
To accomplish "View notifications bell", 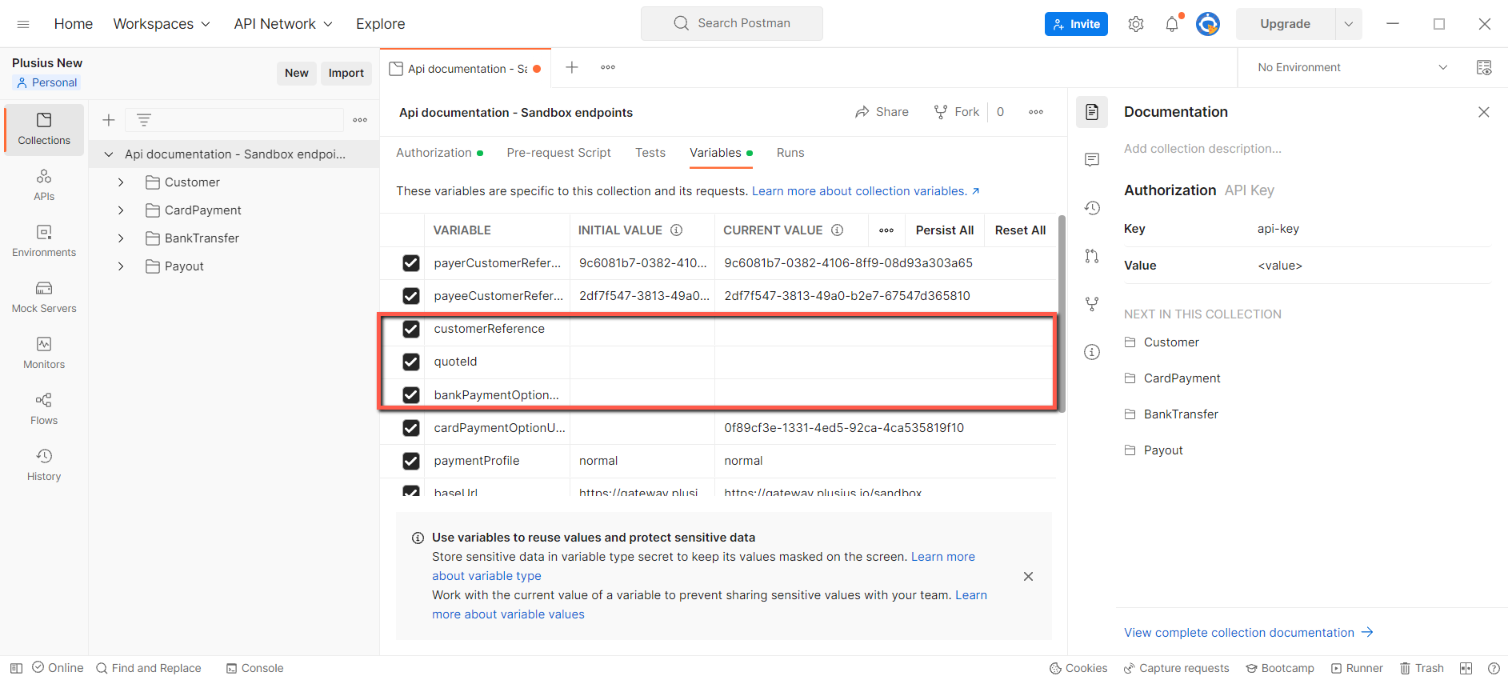I will 1172,24.
